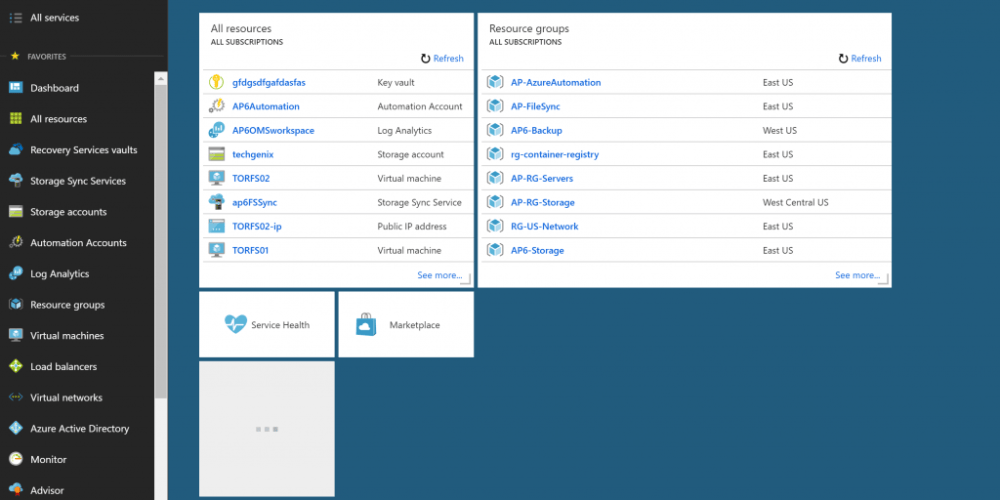Click the Resource groups tile title

(x=529, y=29)
